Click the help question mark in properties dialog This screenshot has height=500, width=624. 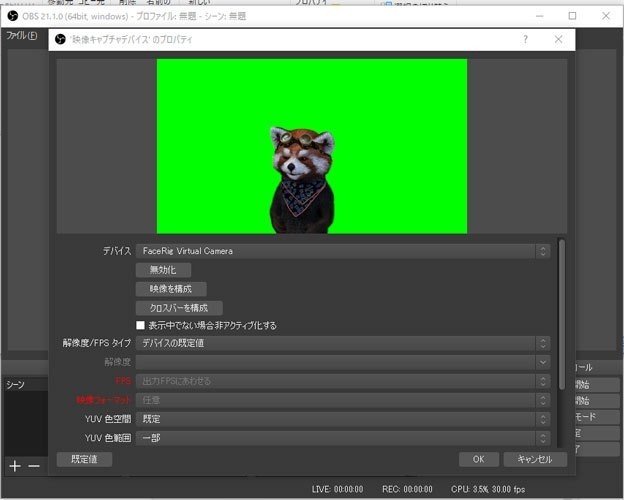(x=525, y=39)
